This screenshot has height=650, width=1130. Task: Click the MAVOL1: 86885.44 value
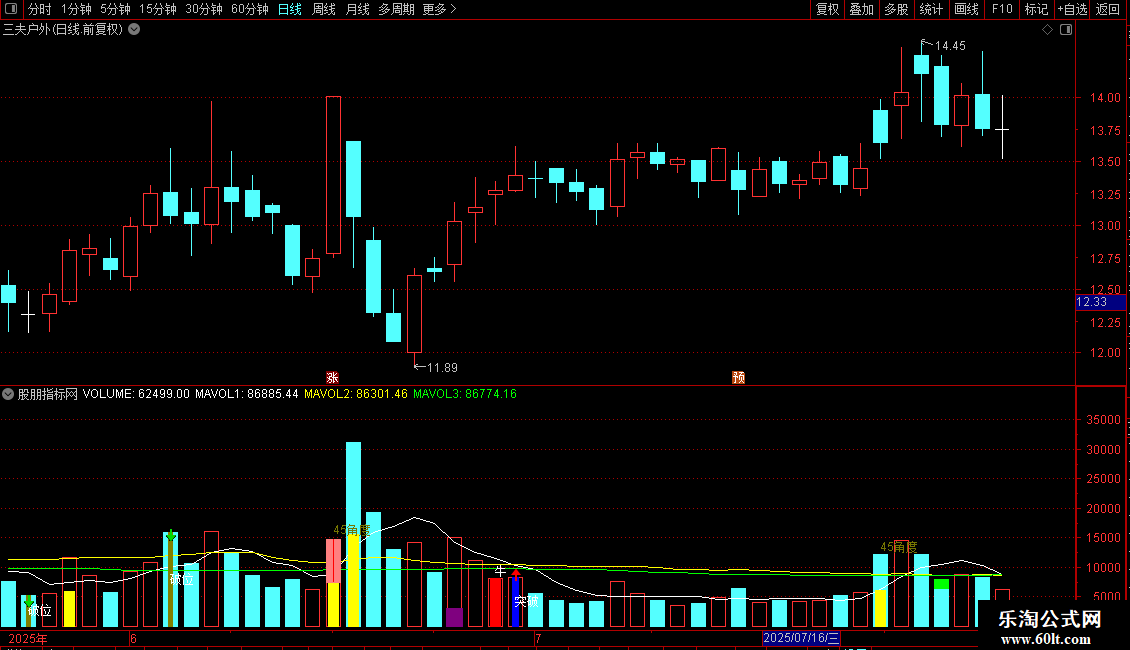pyautogui.click(x=246, y=394)
